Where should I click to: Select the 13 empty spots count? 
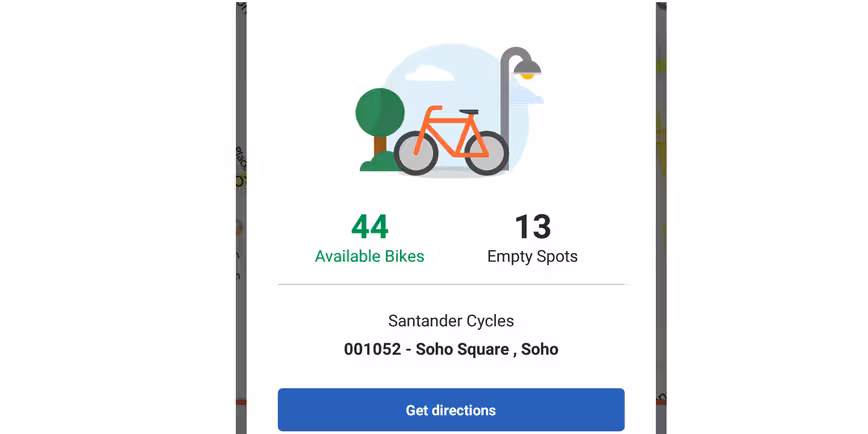coord(533,227)
